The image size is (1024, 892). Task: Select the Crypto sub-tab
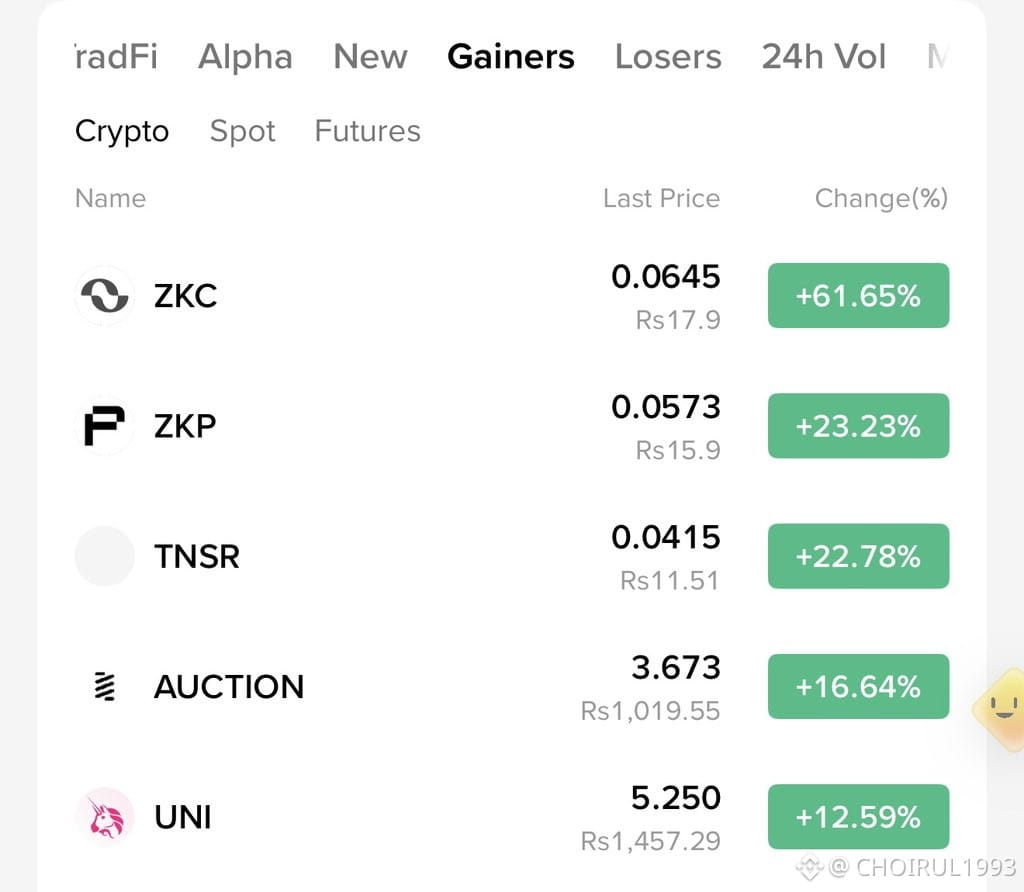click(122, 131)
